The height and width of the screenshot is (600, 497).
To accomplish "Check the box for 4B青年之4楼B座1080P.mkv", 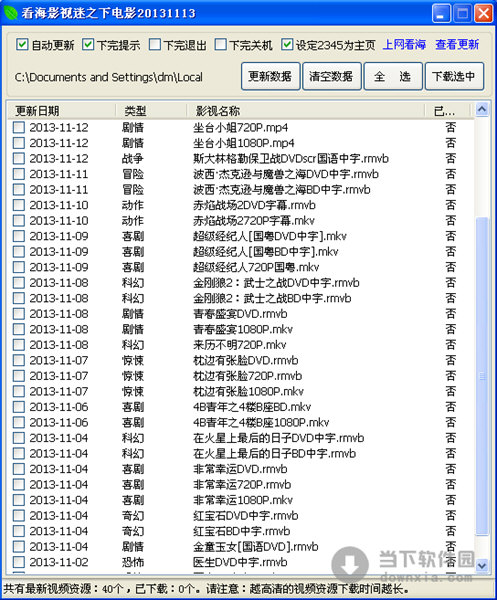I will pyautogui.click(x=19, y=422).
